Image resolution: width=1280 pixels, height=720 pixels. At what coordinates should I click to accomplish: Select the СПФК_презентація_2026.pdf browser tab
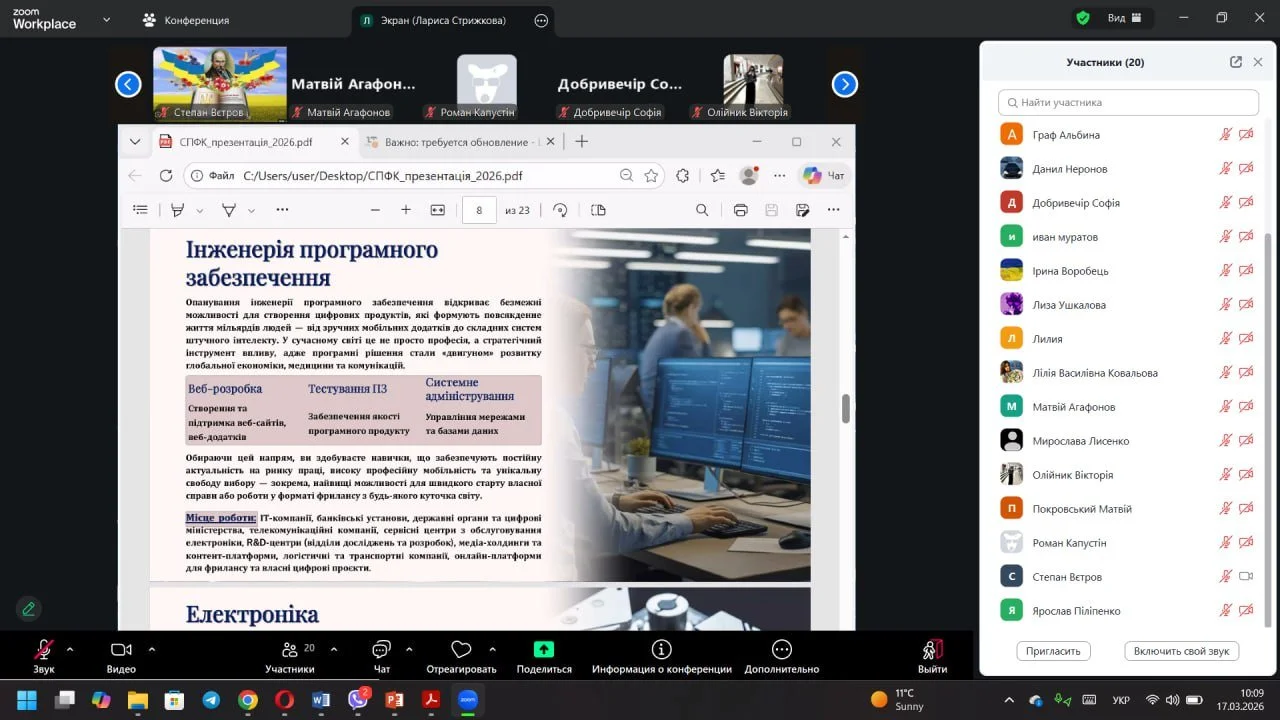coord(255,142)
